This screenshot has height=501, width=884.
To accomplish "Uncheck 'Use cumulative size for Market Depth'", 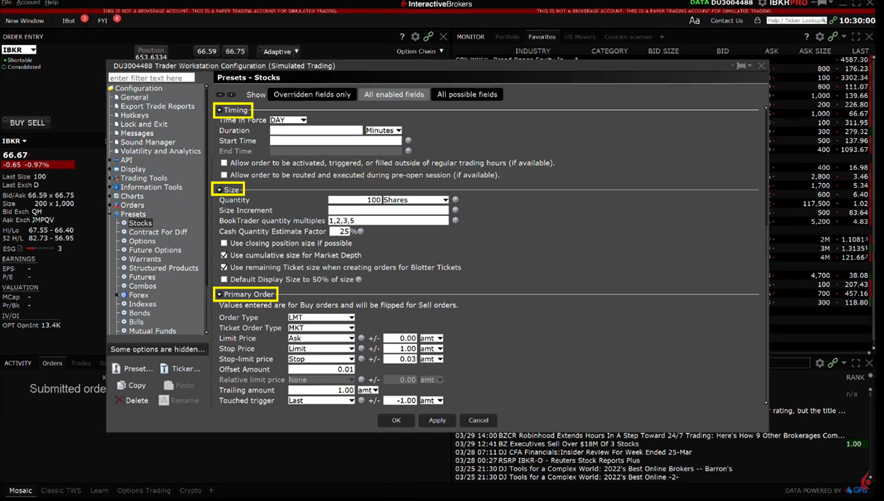I will (x=224, y=255).
